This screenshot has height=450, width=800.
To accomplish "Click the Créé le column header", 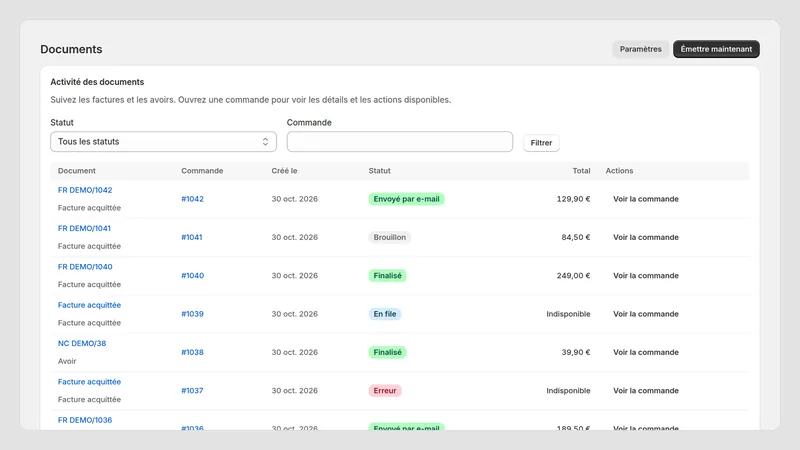I will click(x=284, y=171).
